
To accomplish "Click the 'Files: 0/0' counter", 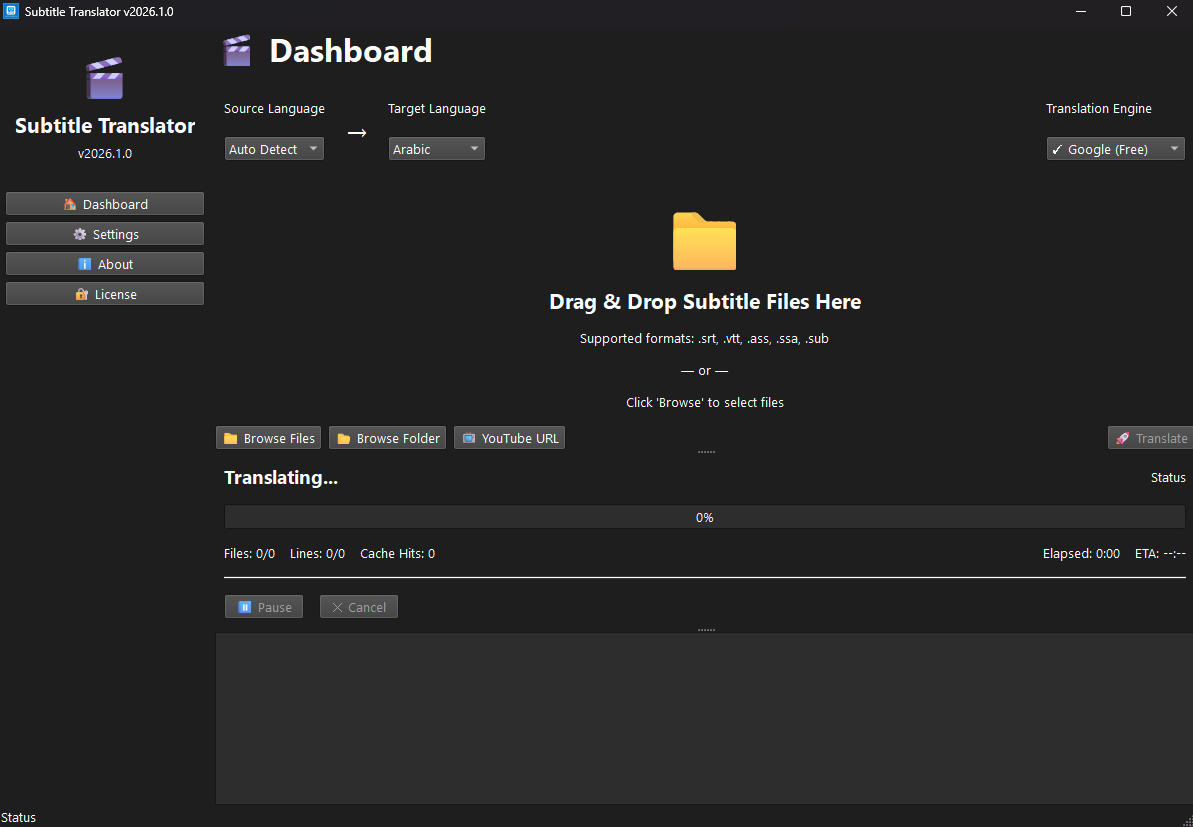I will point(250,554).
